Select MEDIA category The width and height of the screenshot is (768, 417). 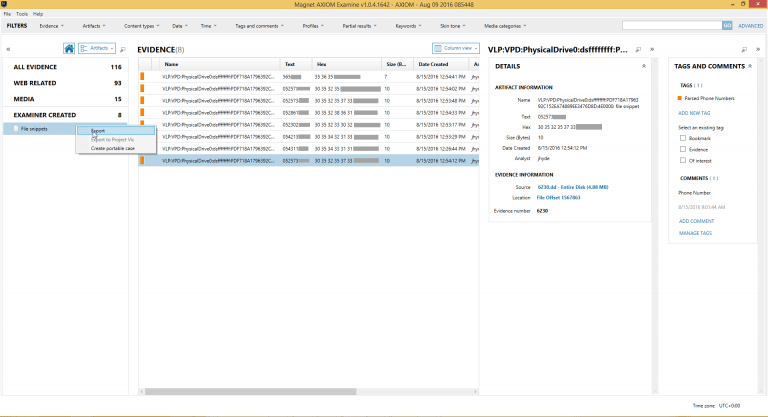66,99
